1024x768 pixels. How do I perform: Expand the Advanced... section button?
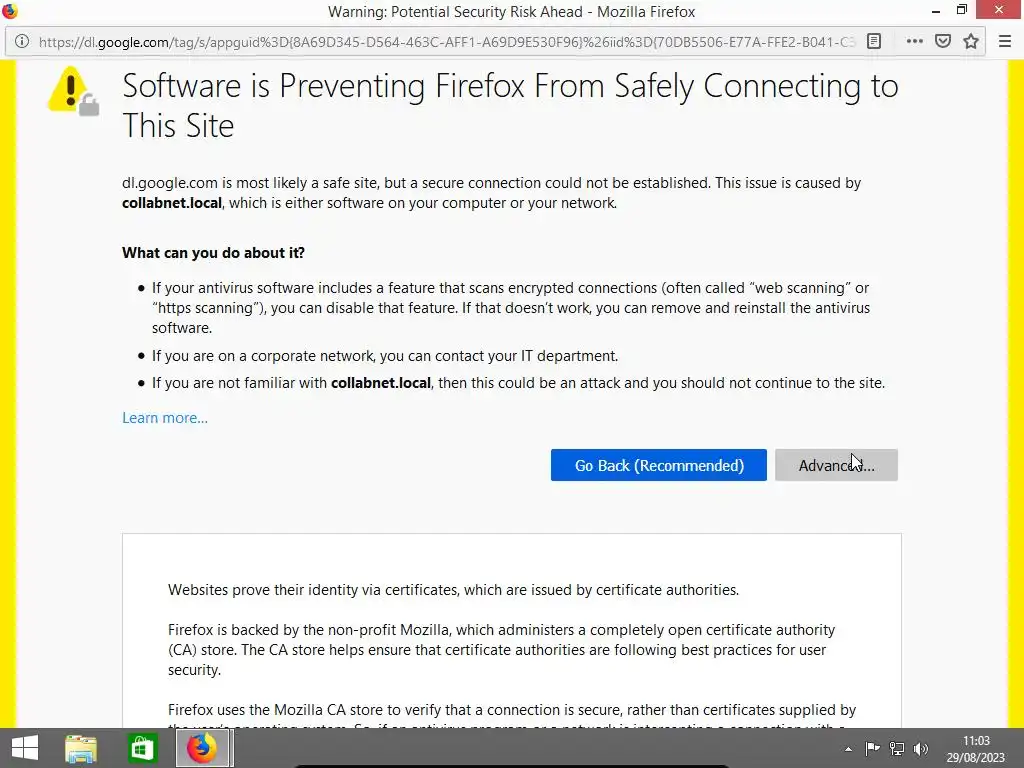coord(836,465)
